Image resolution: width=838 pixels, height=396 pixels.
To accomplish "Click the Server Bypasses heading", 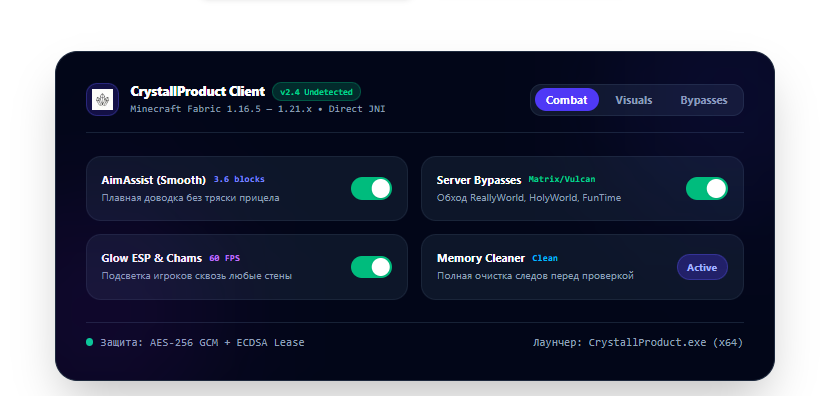I will pos(479,180).
